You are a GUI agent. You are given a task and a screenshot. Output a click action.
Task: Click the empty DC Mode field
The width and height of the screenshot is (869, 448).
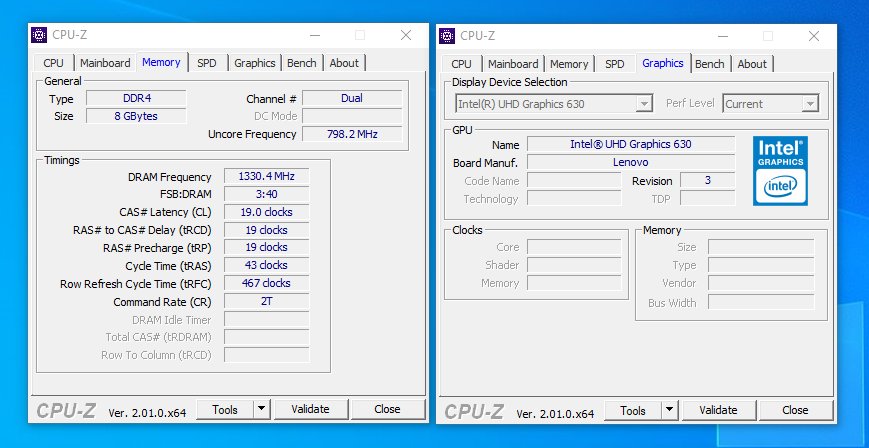(x=352, y=116)
